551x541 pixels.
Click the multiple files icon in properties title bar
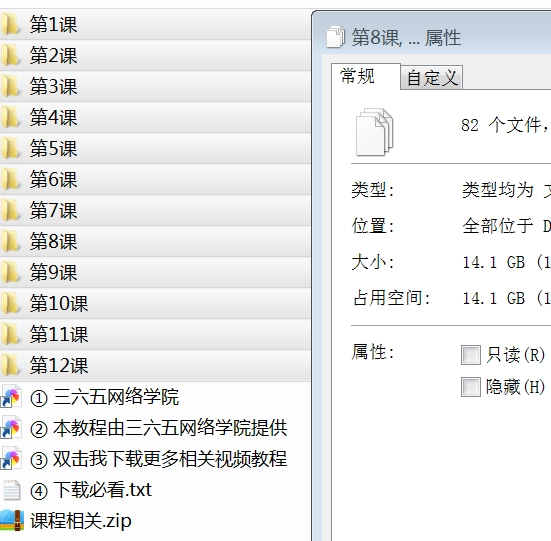(x=335, y=37)
